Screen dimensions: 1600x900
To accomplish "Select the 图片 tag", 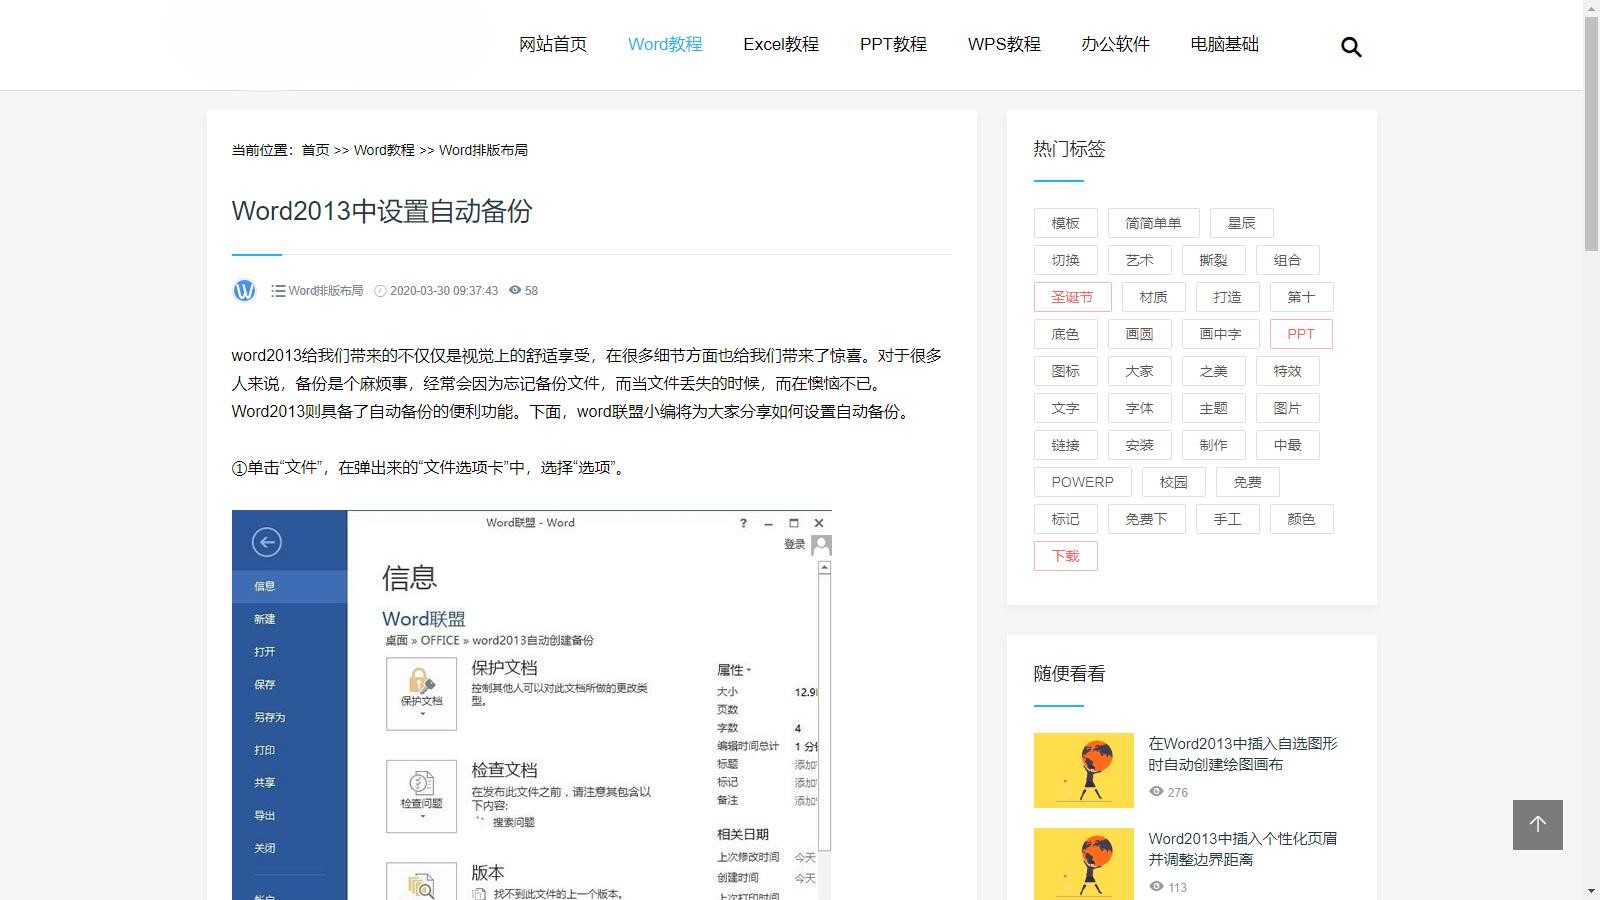I will click(x=1288, y=408).
